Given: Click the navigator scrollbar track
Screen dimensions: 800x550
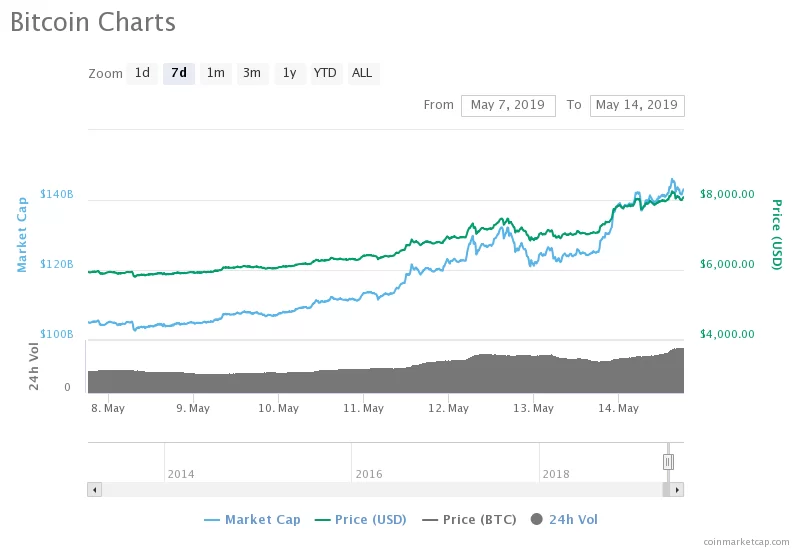Looking at the screenshot, I should [380, 490].
